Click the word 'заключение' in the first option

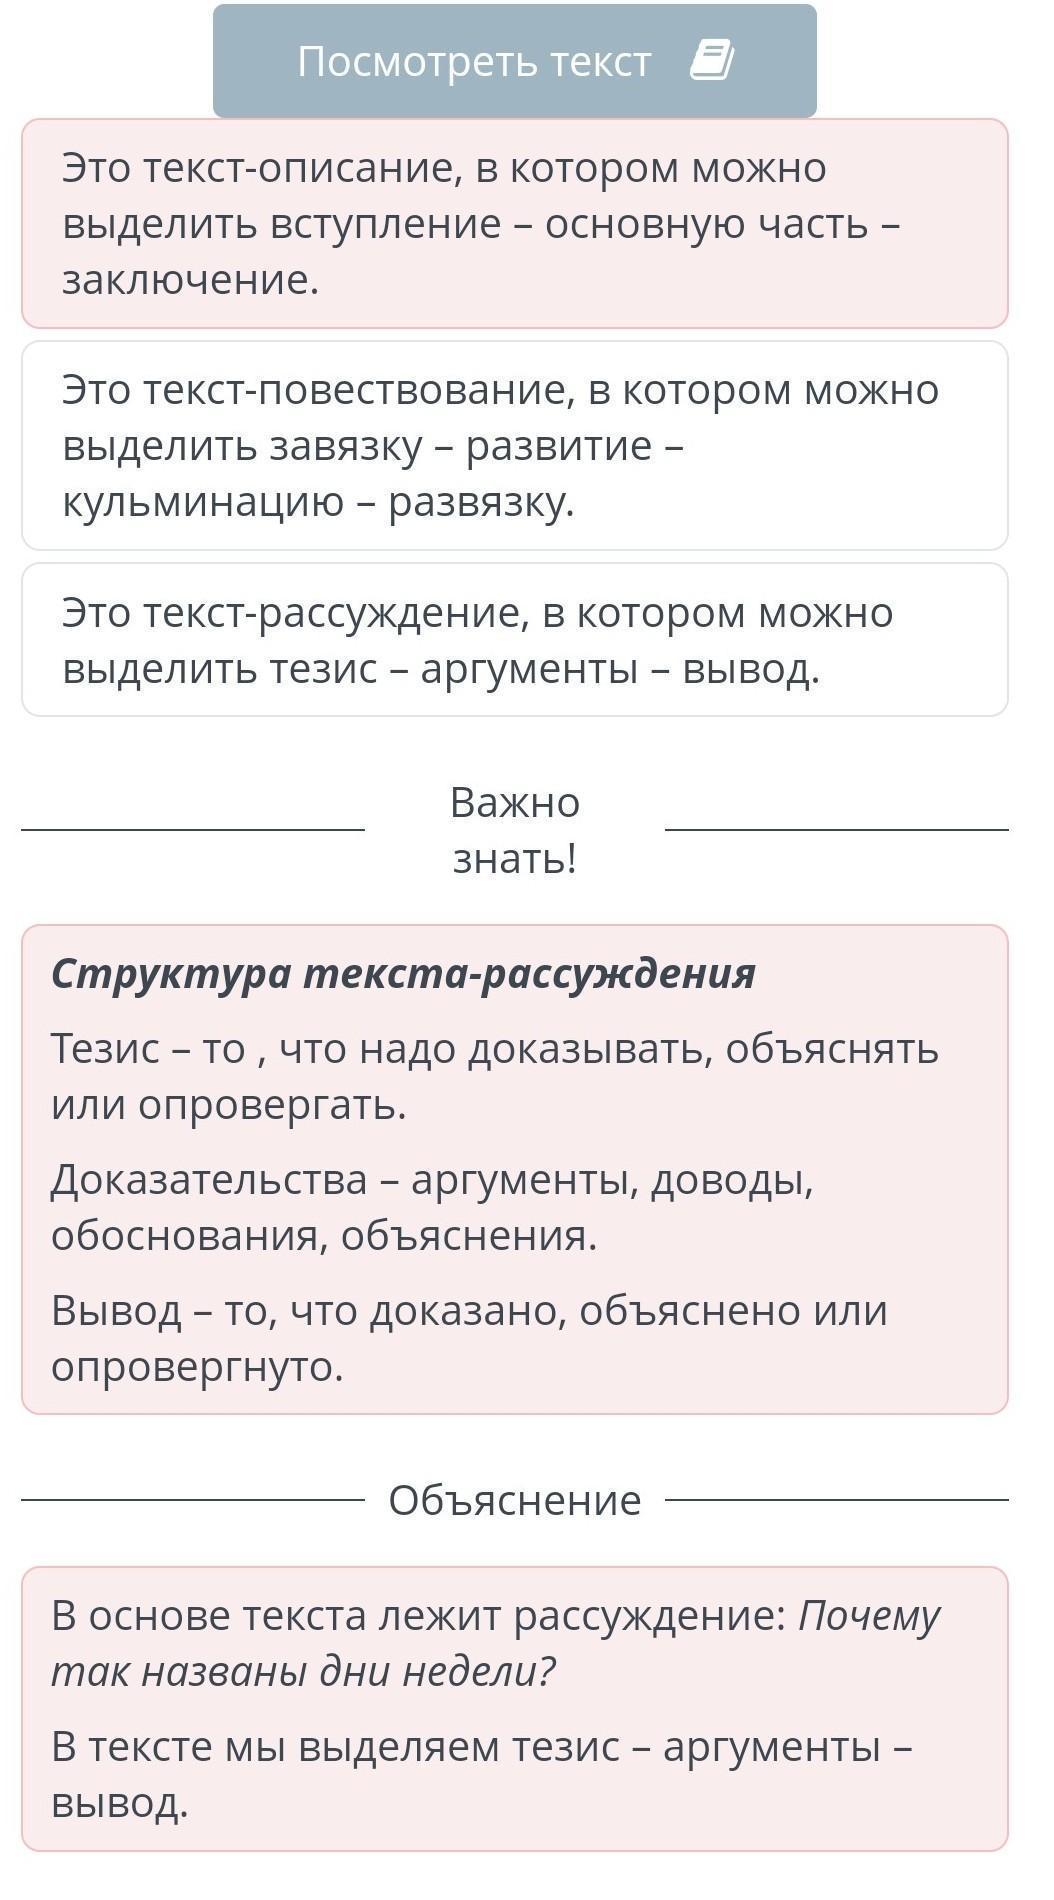(190, 280)
